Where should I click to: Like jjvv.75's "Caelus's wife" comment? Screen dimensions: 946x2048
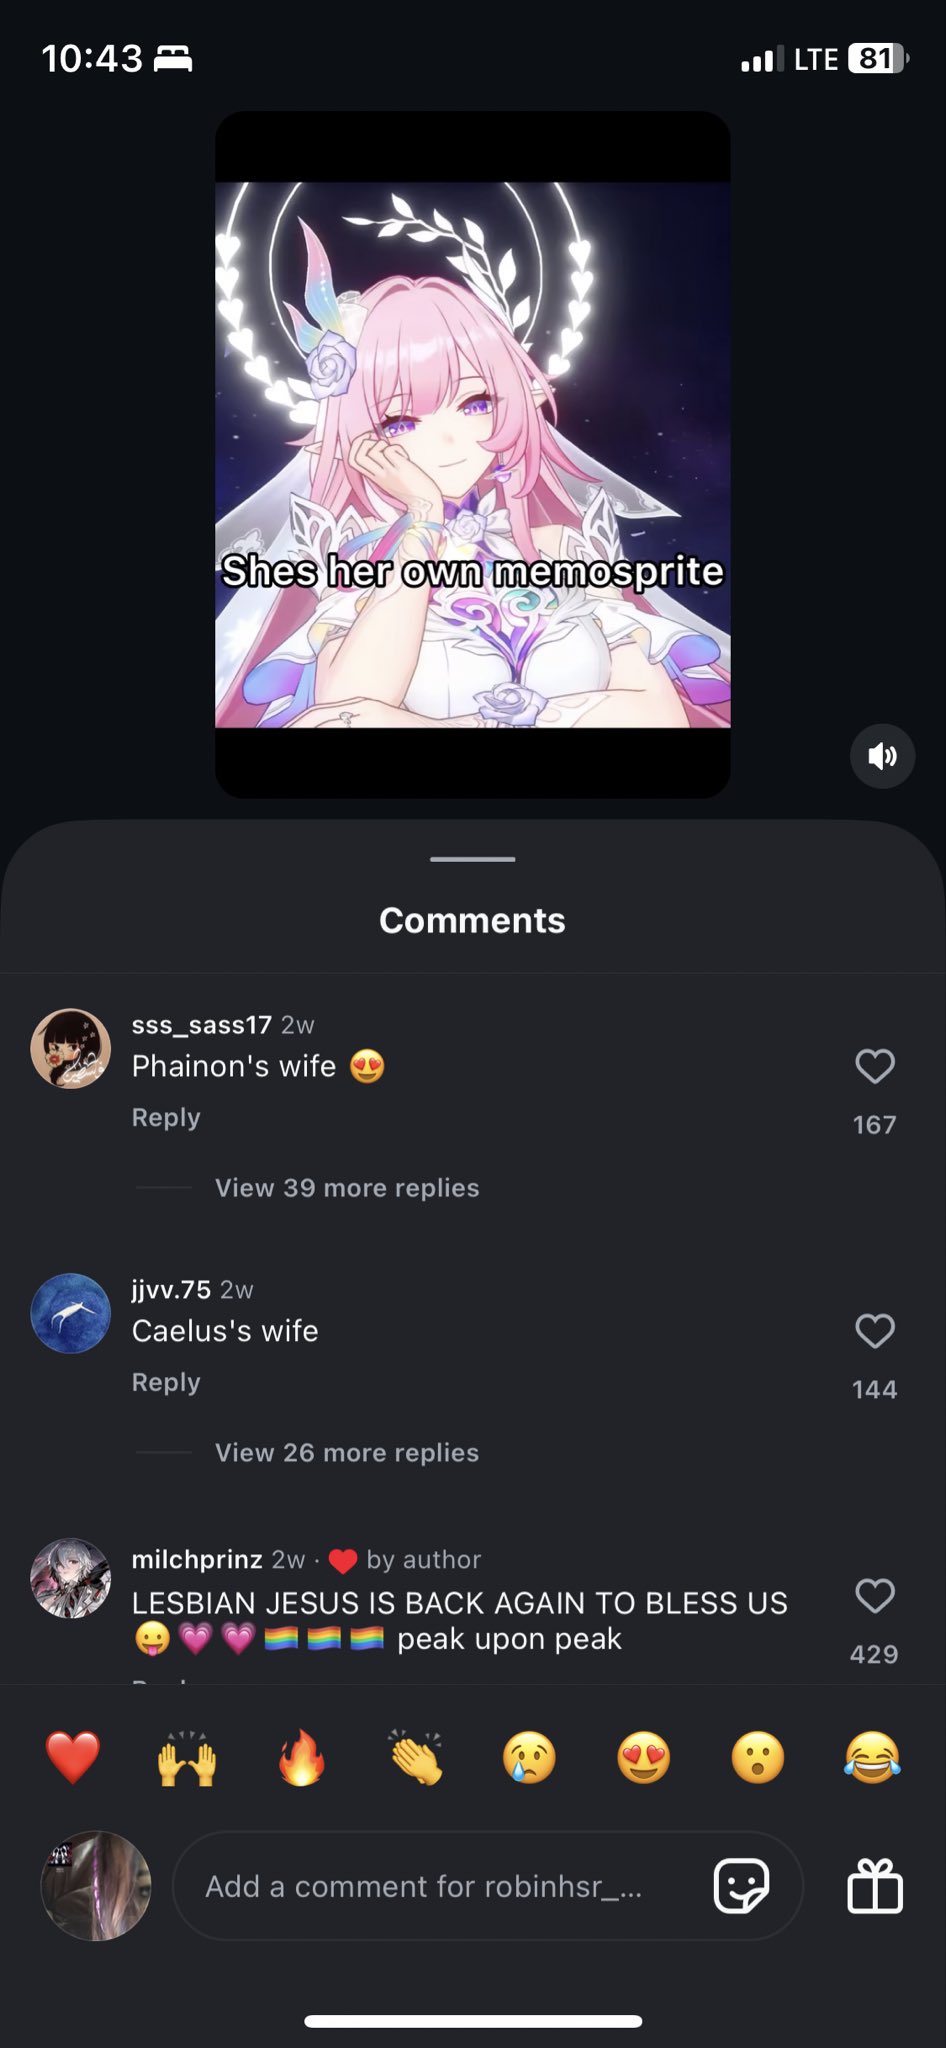875,1331
